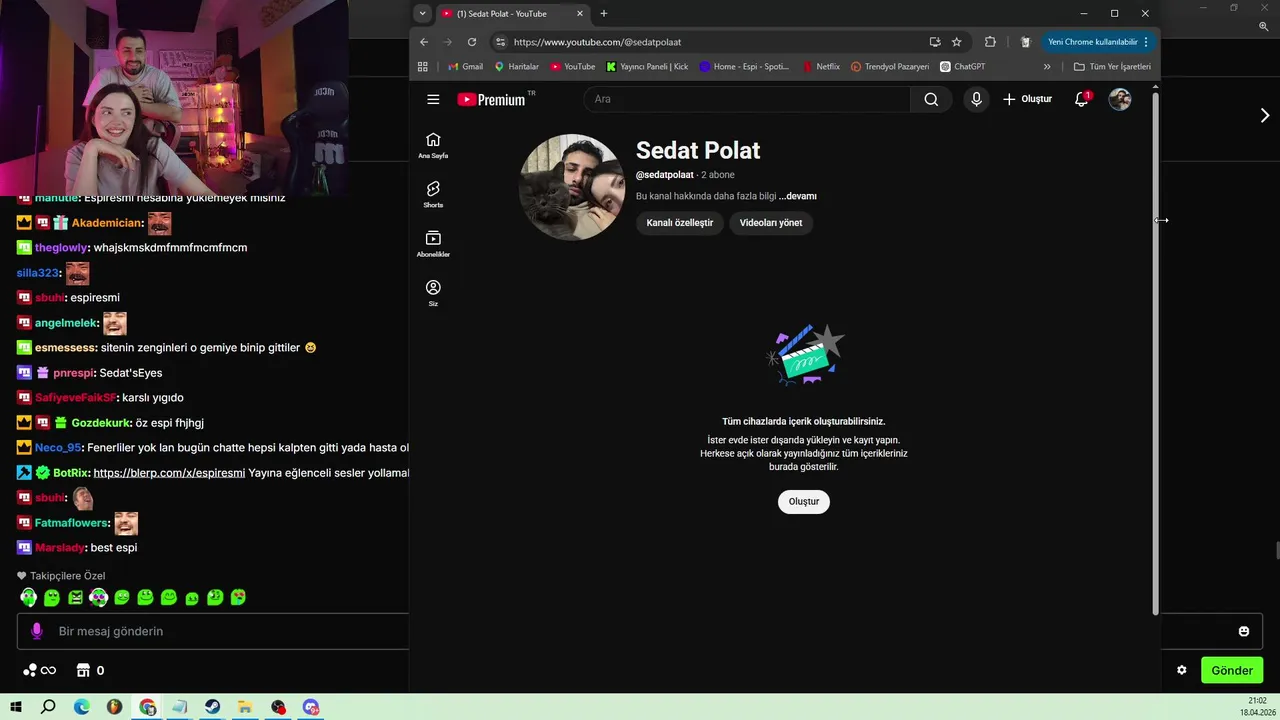Open Ana Sayfa in YouTube sidebar
The width and height of the screenshot is (1280, 720).
[433, 145]
